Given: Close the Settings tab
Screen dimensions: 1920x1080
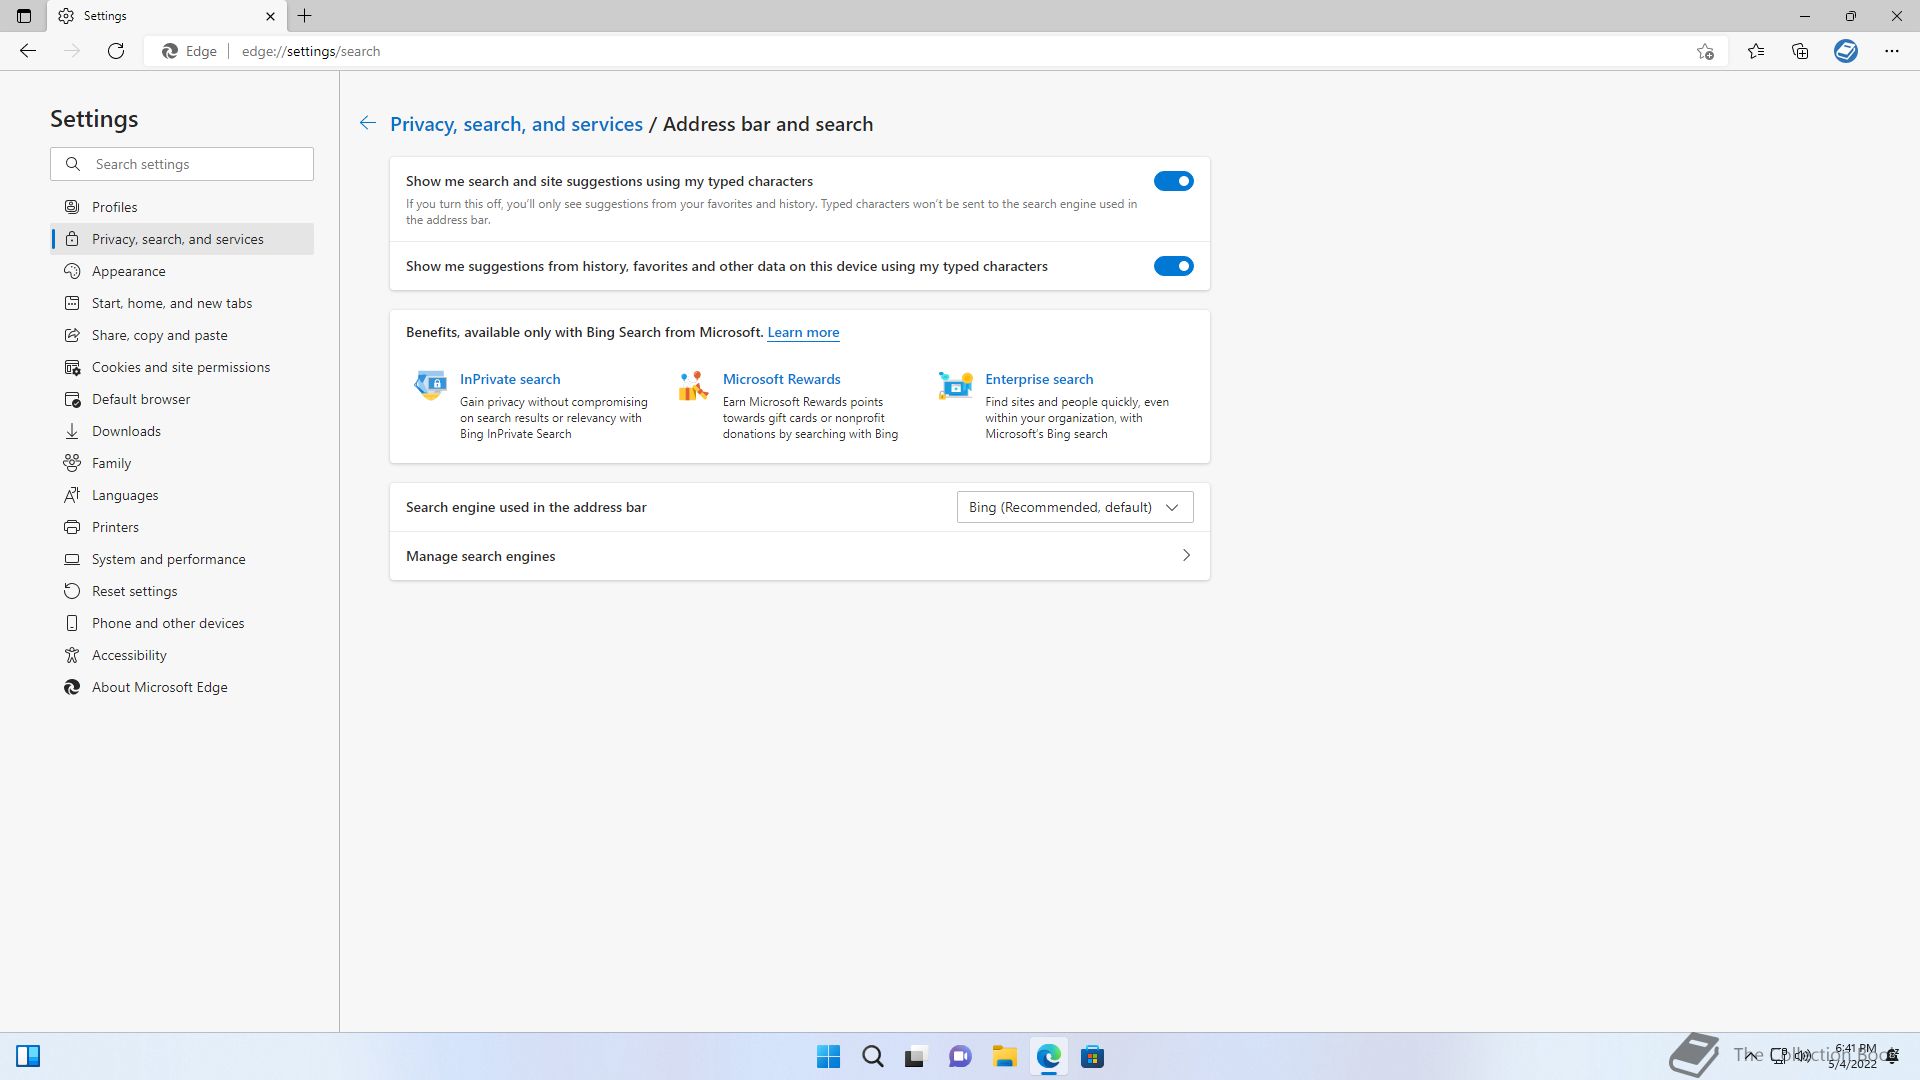Looking at the screenshot, I should pos(270,16).
